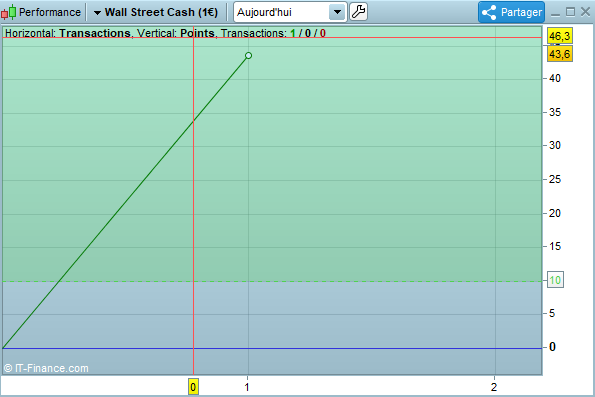This screenshot has width=595, height=397.
Task: Open the Wall Street Cash instrument dropdown
Action: (x=97, y=13)
